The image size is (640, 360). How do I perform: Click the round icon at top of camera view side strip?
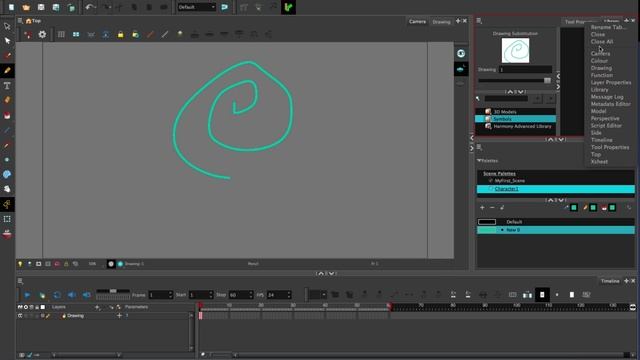(461, 53)
